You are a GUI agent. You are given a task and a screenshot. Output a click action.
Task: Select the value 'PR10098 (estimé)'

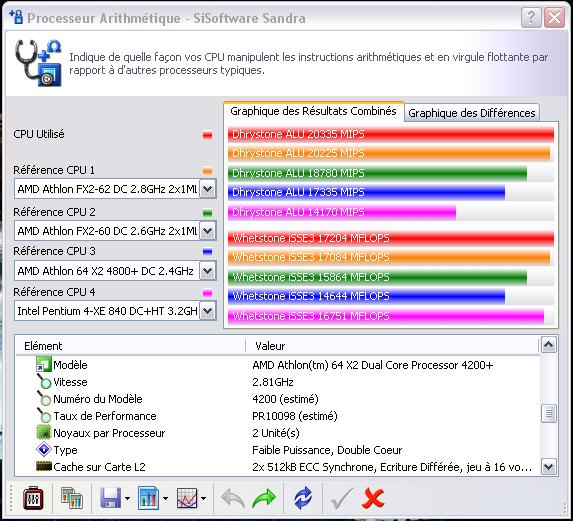click(x=295, y=416)
